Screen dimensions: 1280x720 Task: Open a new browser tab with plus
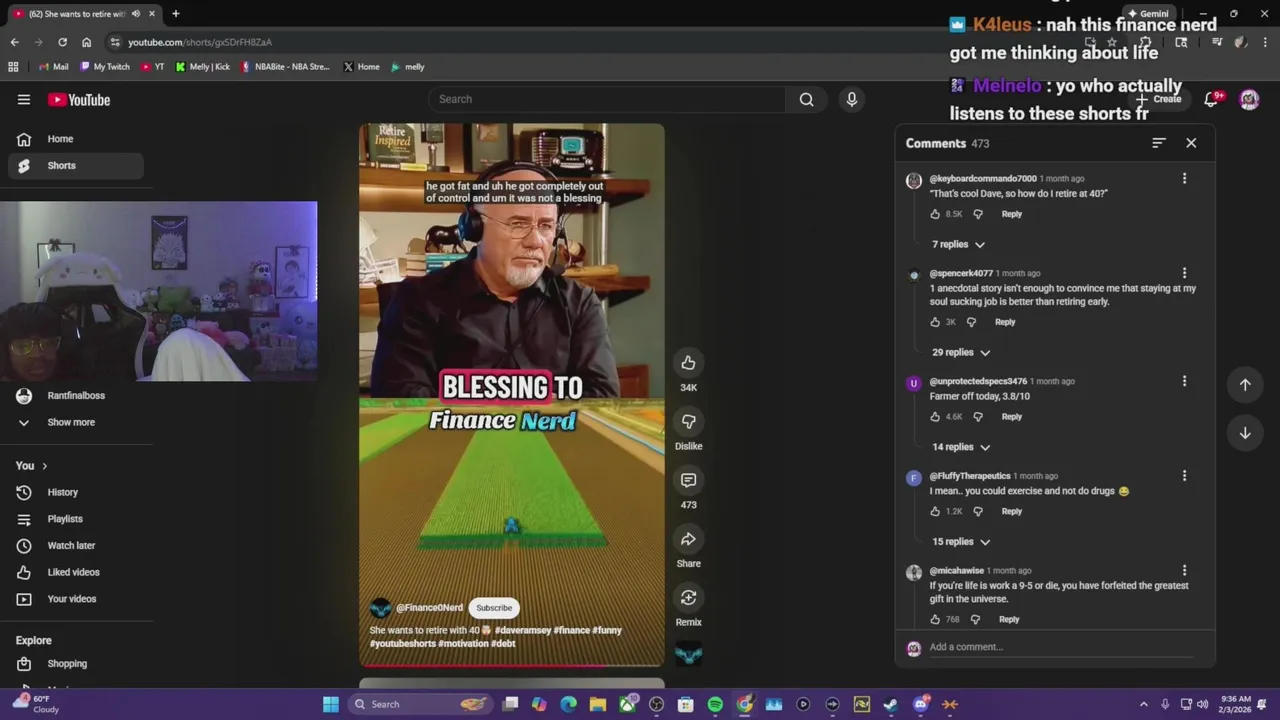(175, 14)
